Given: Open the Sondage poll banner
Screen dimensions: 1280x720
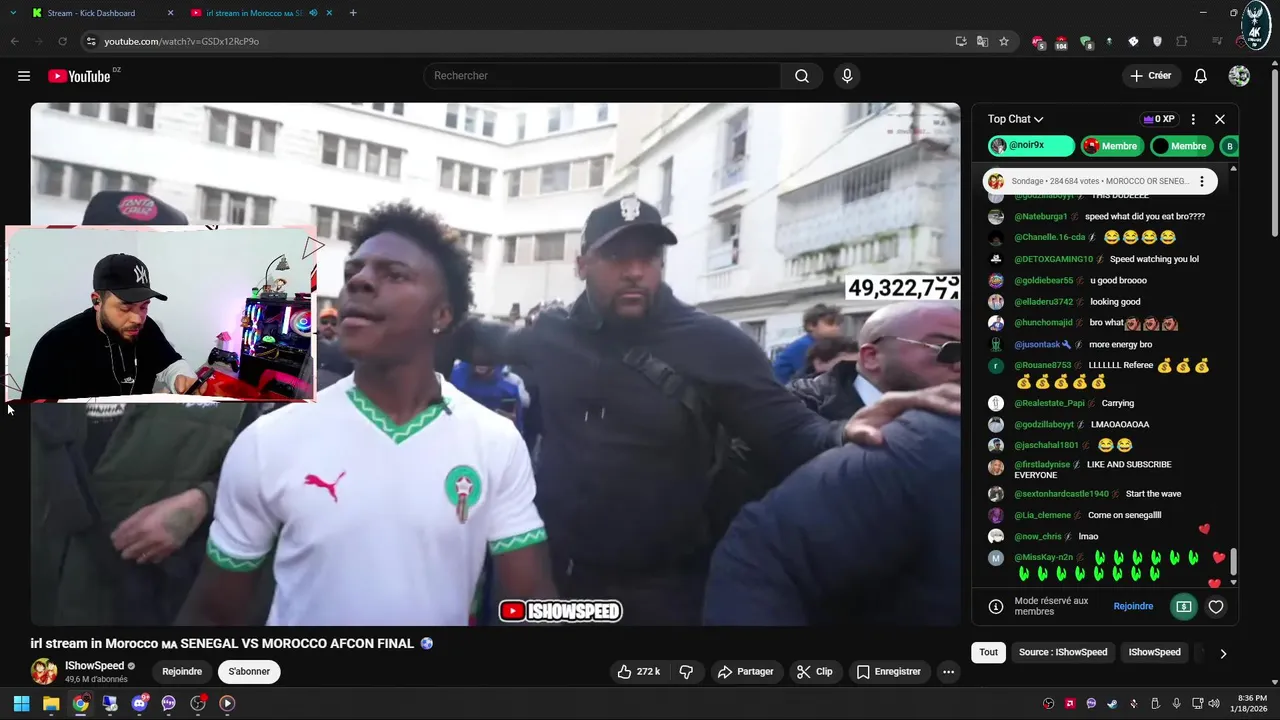Looking at the screenshot, I should (1100, 181).
